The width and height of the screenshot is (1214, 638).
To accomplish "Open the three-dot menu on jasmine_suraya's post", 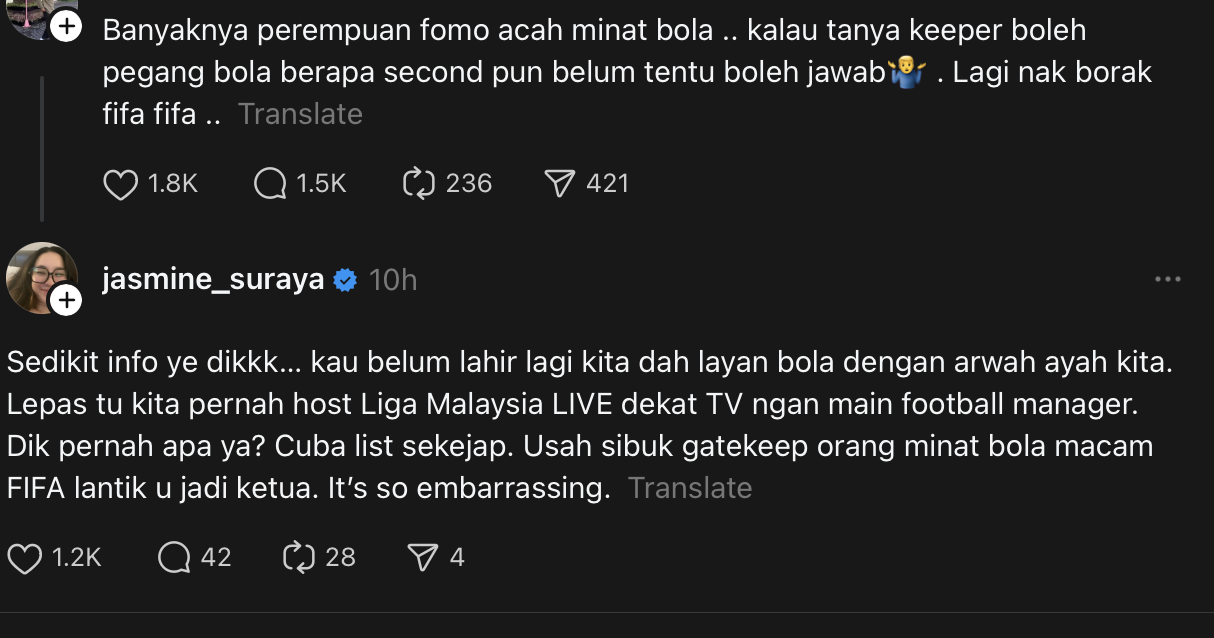I will (x=1168, y=280).
